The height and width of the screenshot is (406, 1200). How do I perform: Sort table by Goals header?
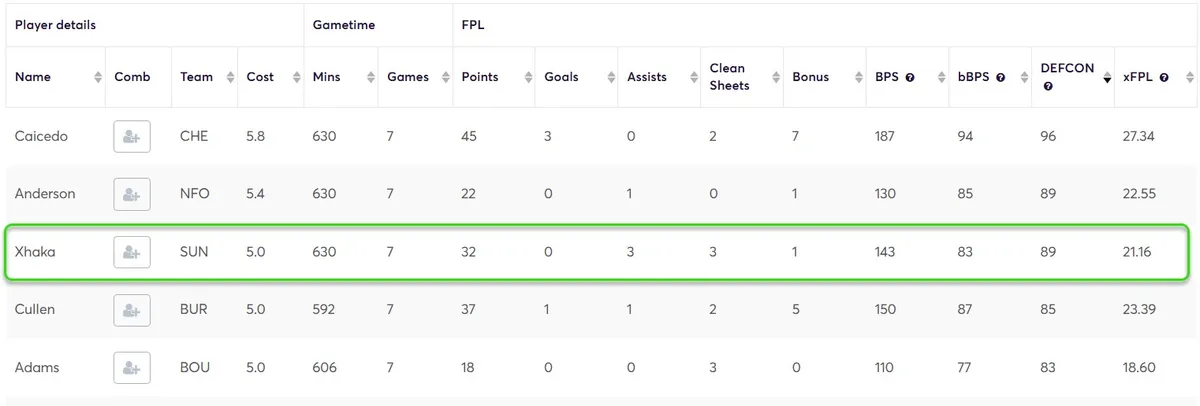click(561, 77)
